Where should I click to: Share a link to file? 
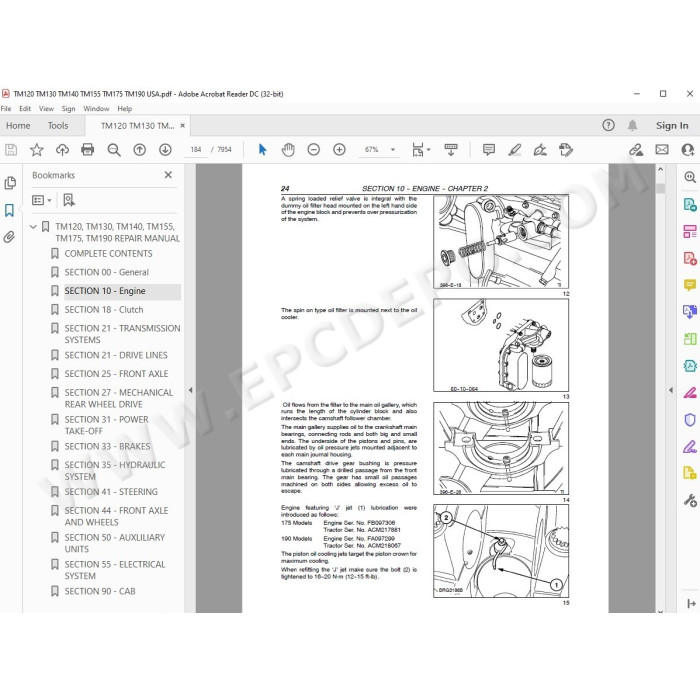636,150
